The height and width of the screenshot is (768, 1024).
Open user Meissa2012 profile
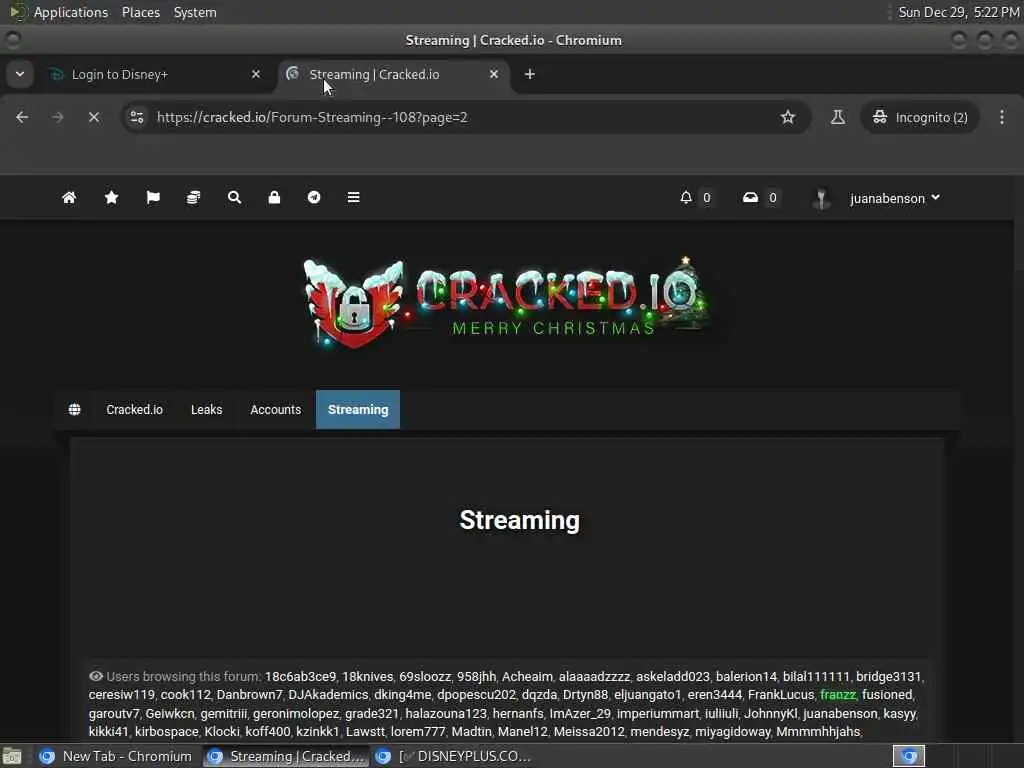click(x=589, y=732)
